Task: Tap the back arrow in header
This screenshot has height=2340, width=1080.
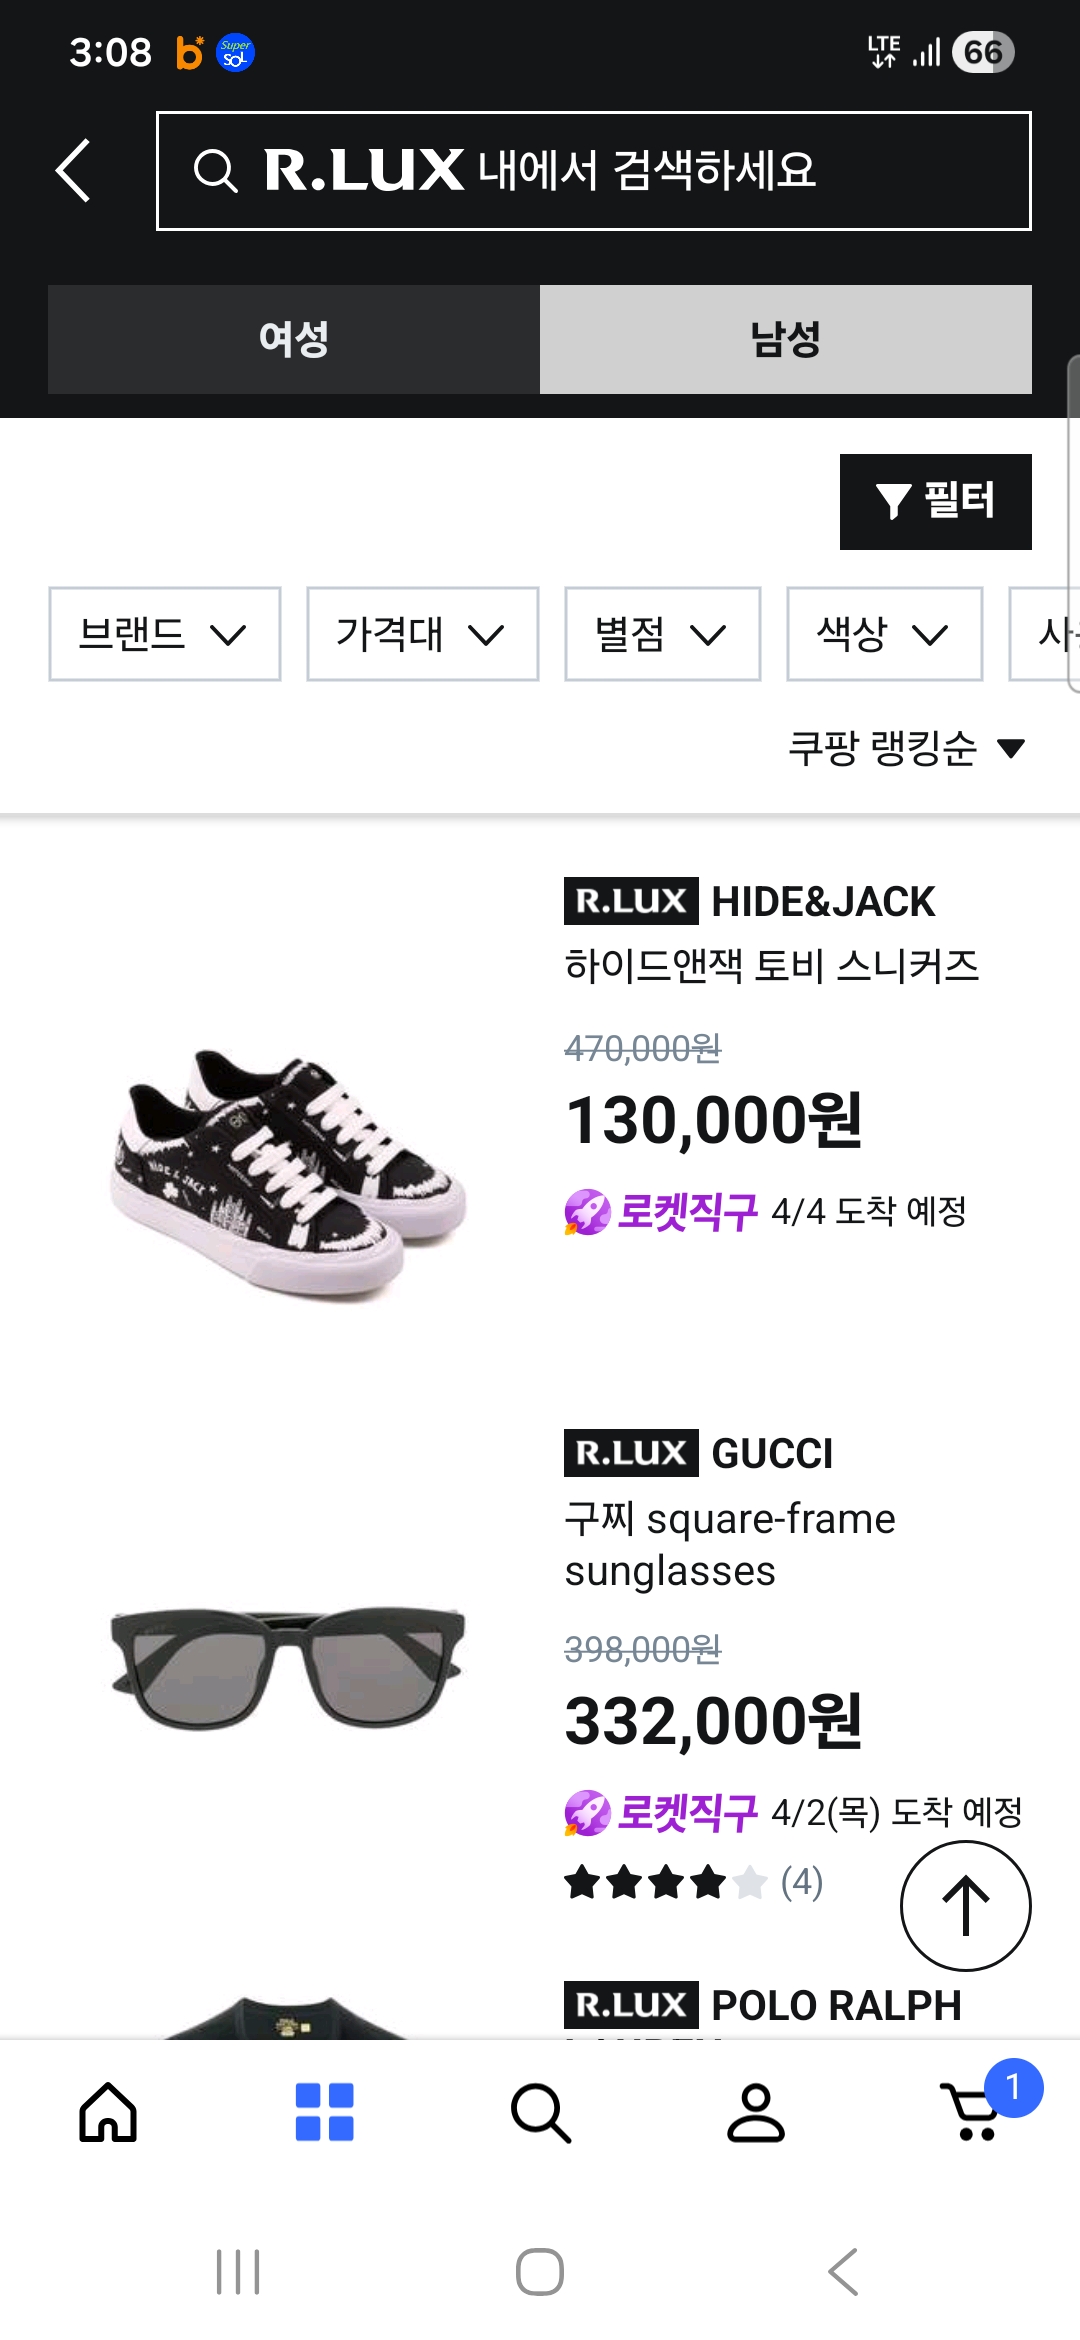Action: (x=73, y=170)
